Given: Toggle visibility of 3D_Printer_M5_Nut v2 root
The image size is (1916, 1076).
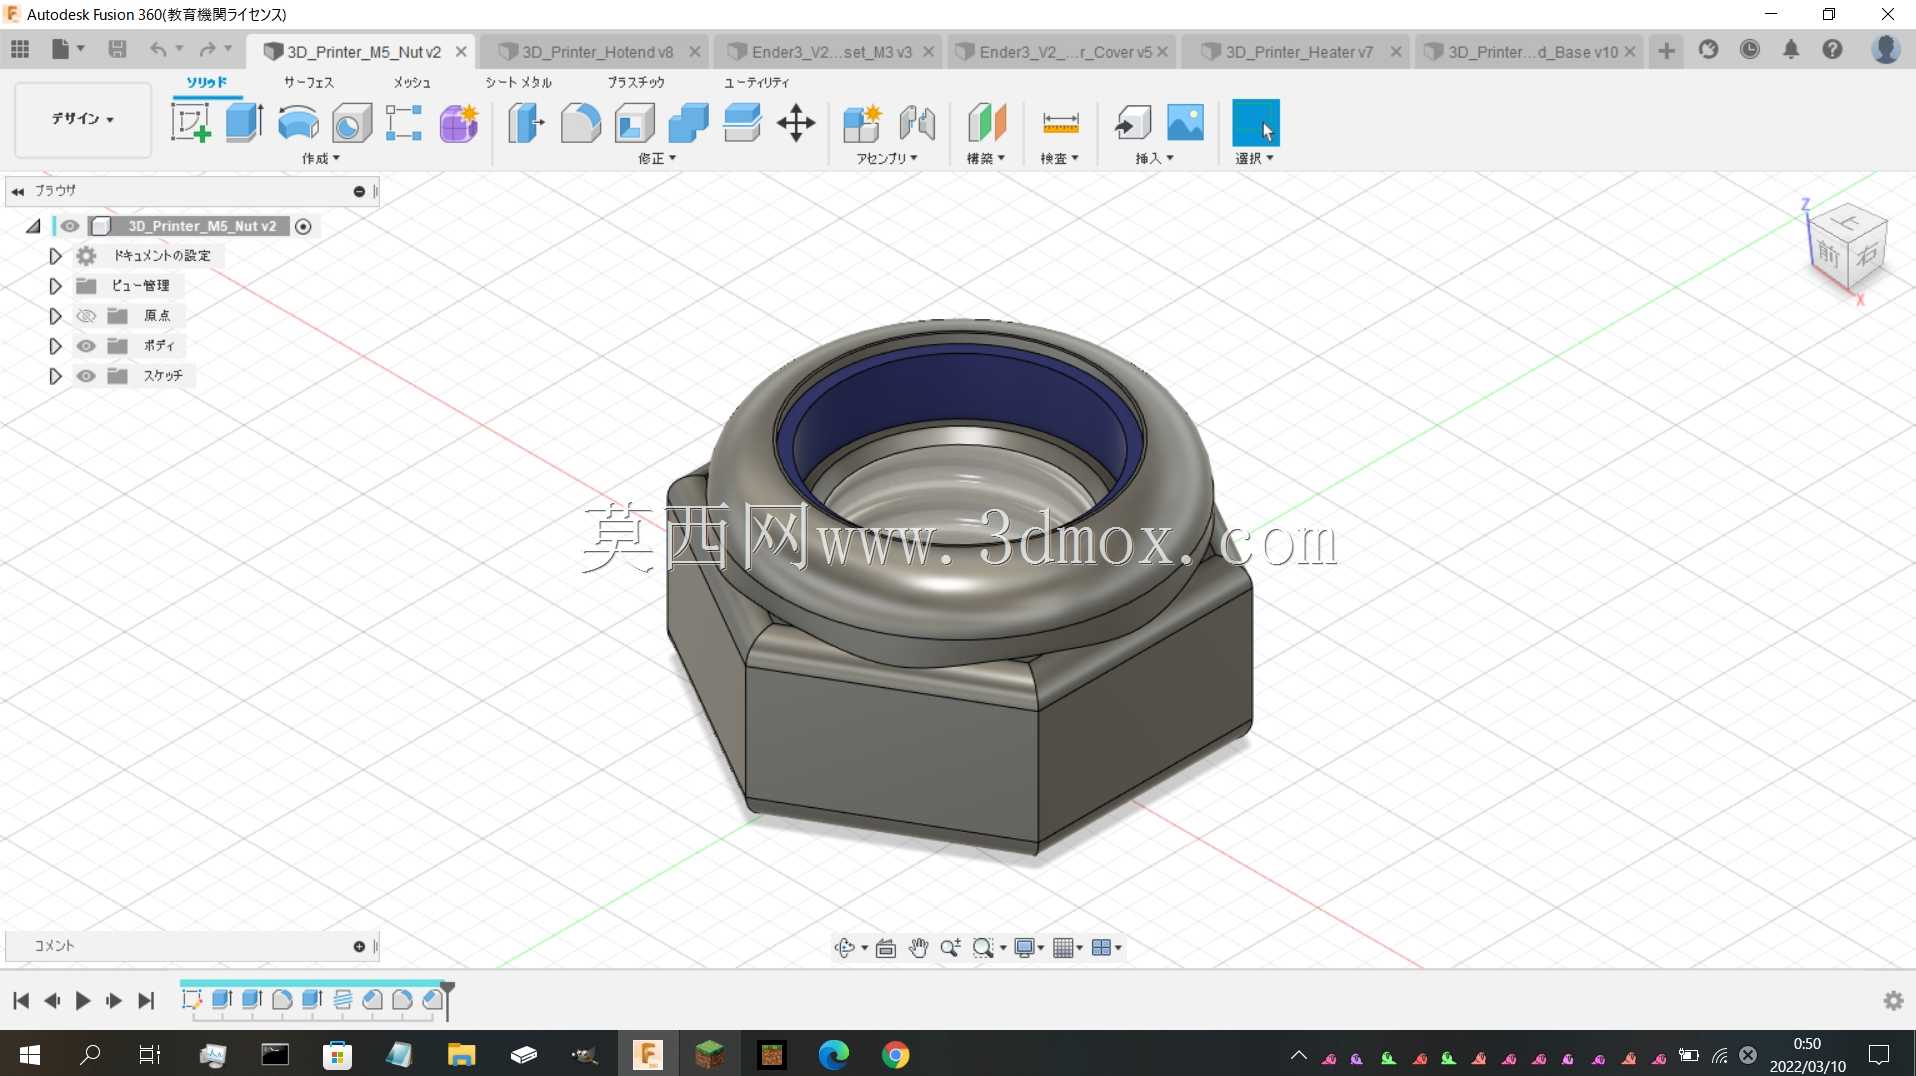Looking at the screenshot, I should click(x=70, y=226).
